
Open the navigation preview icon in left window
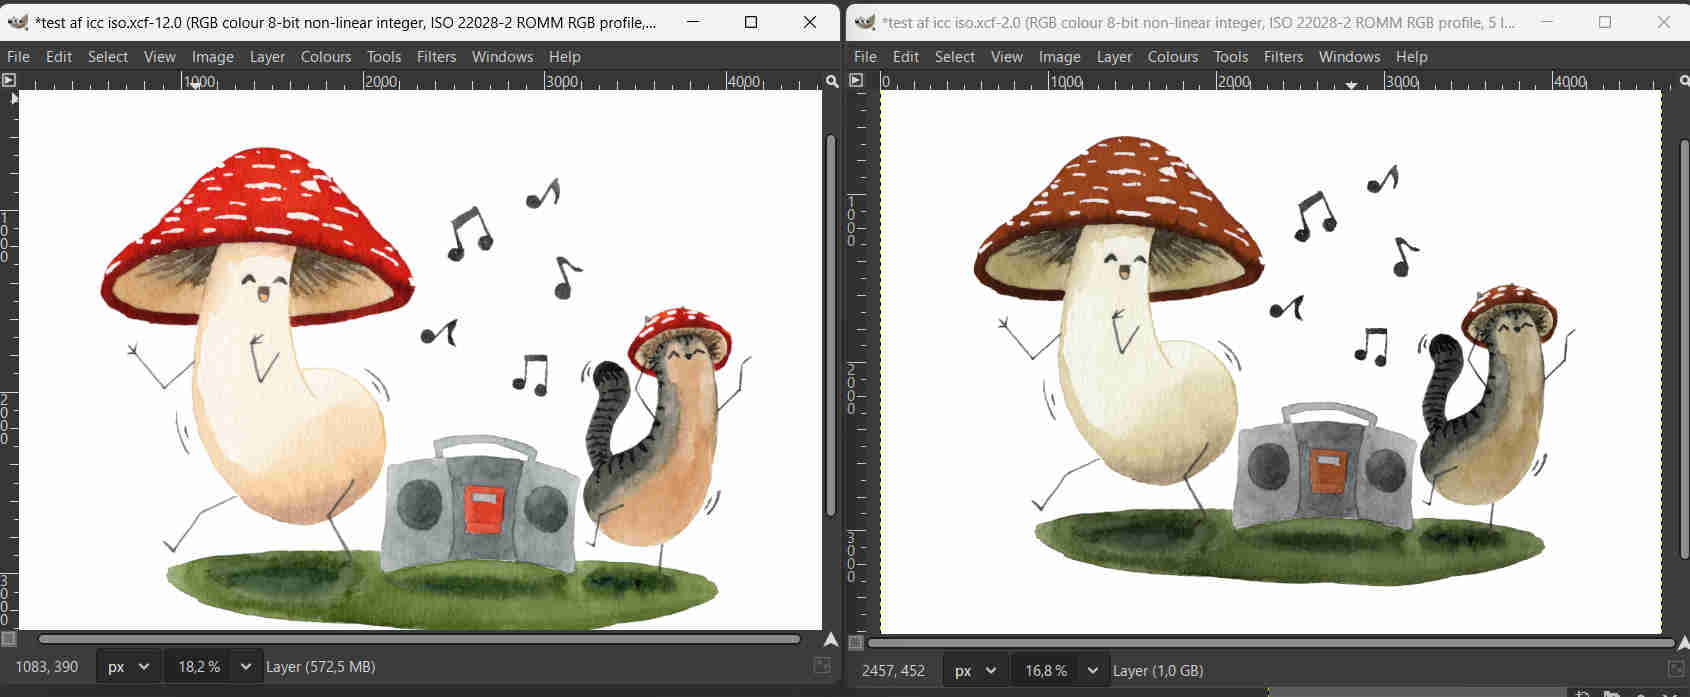click(x=830, y=640)
